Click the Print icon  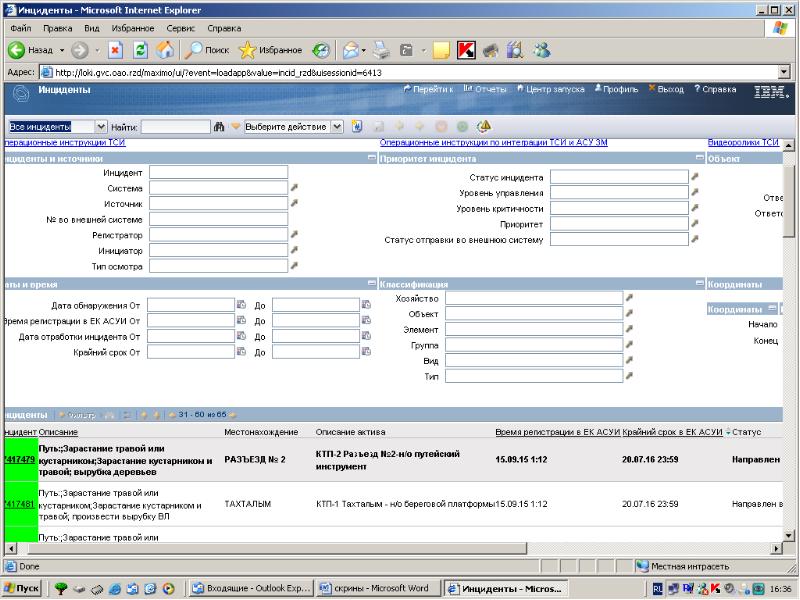click(x=381, y=50)
